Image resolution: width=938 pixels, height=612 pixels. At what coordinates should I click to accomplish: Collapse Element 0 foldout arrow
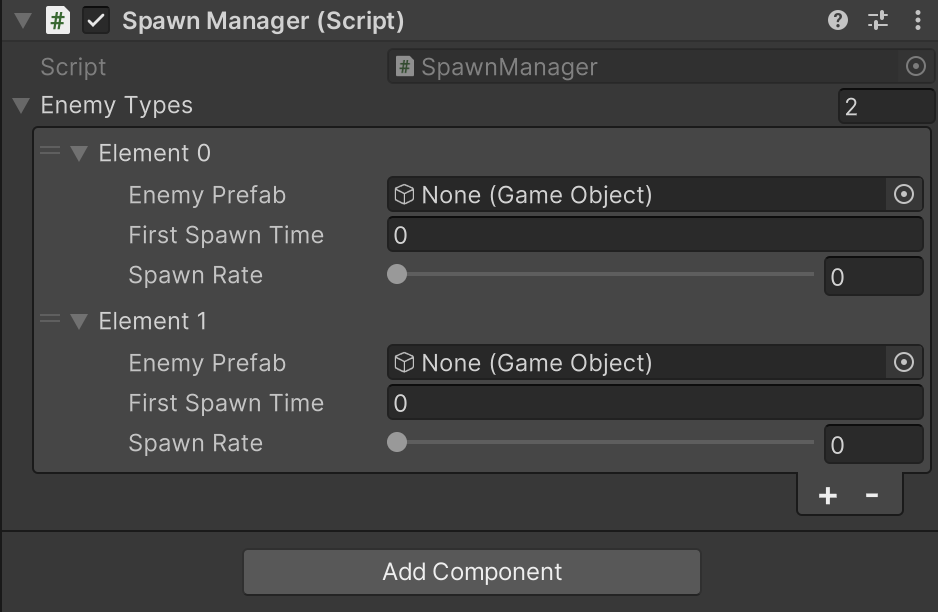coord(79,154)
